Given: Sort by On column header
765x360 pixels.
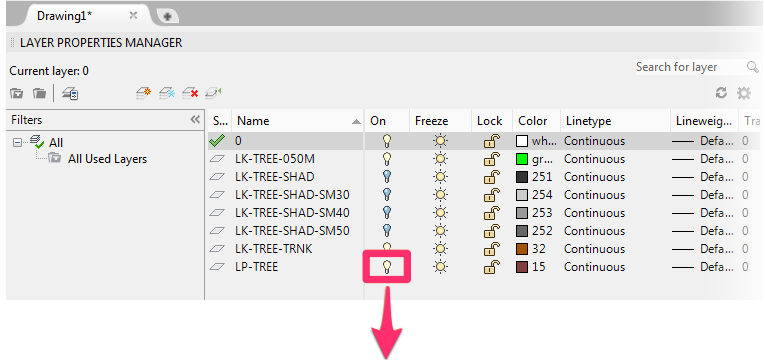Looking at the screenshot, I should pyautogui.click(x=386, y=121).
